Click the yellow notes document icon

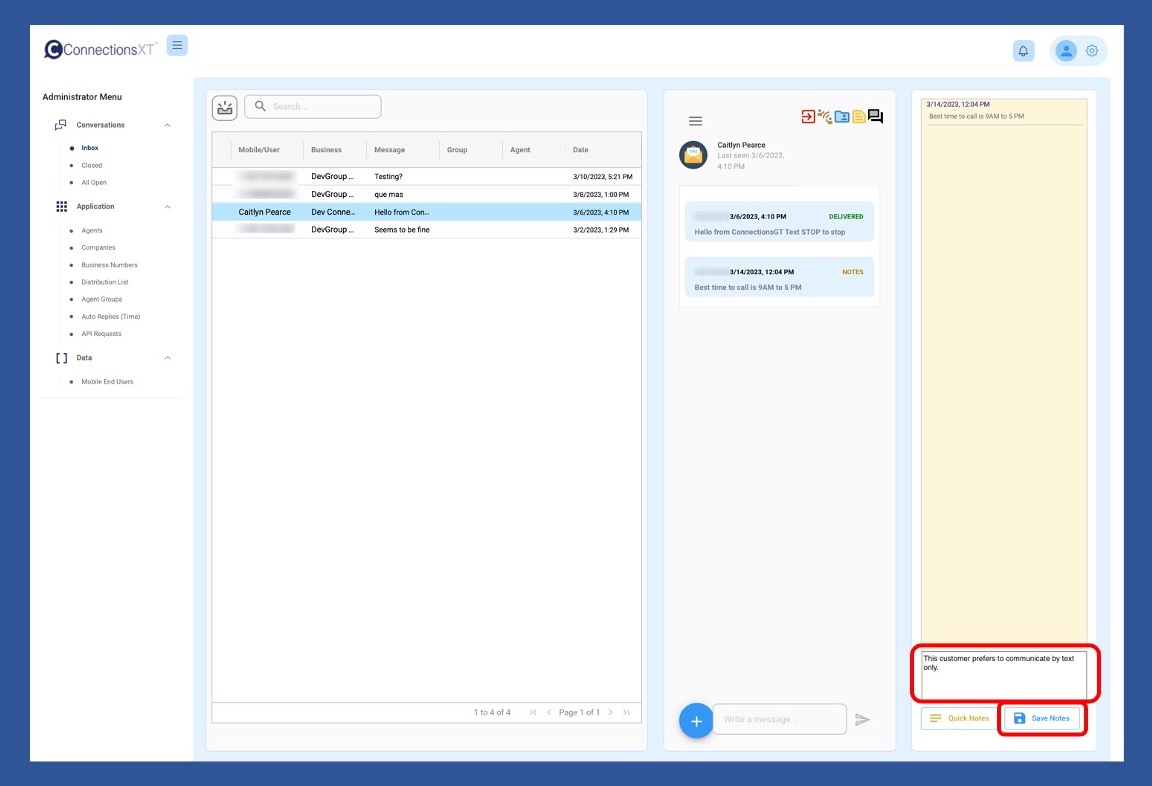click(x=858, y=117)
